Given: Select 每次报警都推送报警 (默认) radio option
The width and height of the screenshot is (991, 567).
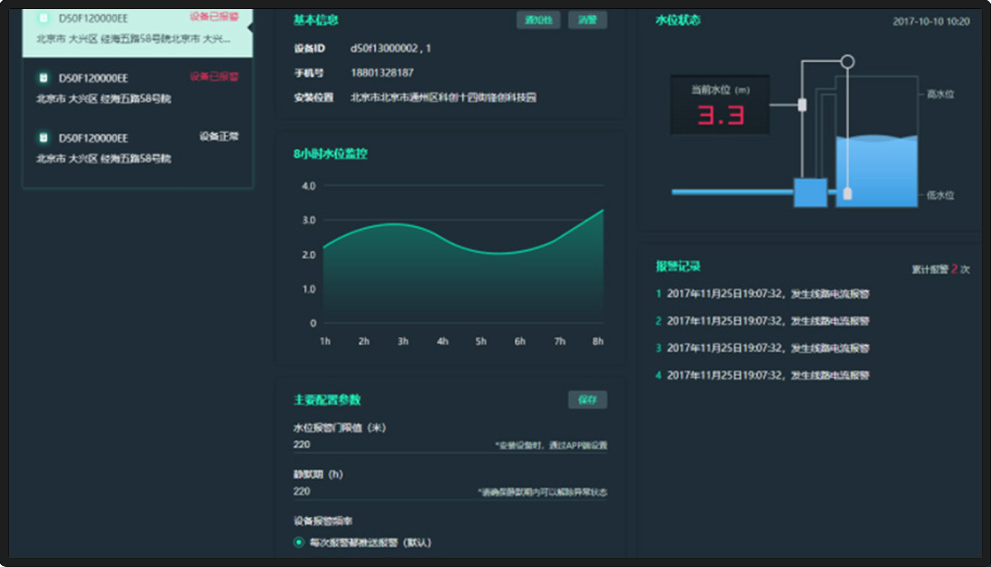Looking at the screenshot, I should tap(299, 543).
